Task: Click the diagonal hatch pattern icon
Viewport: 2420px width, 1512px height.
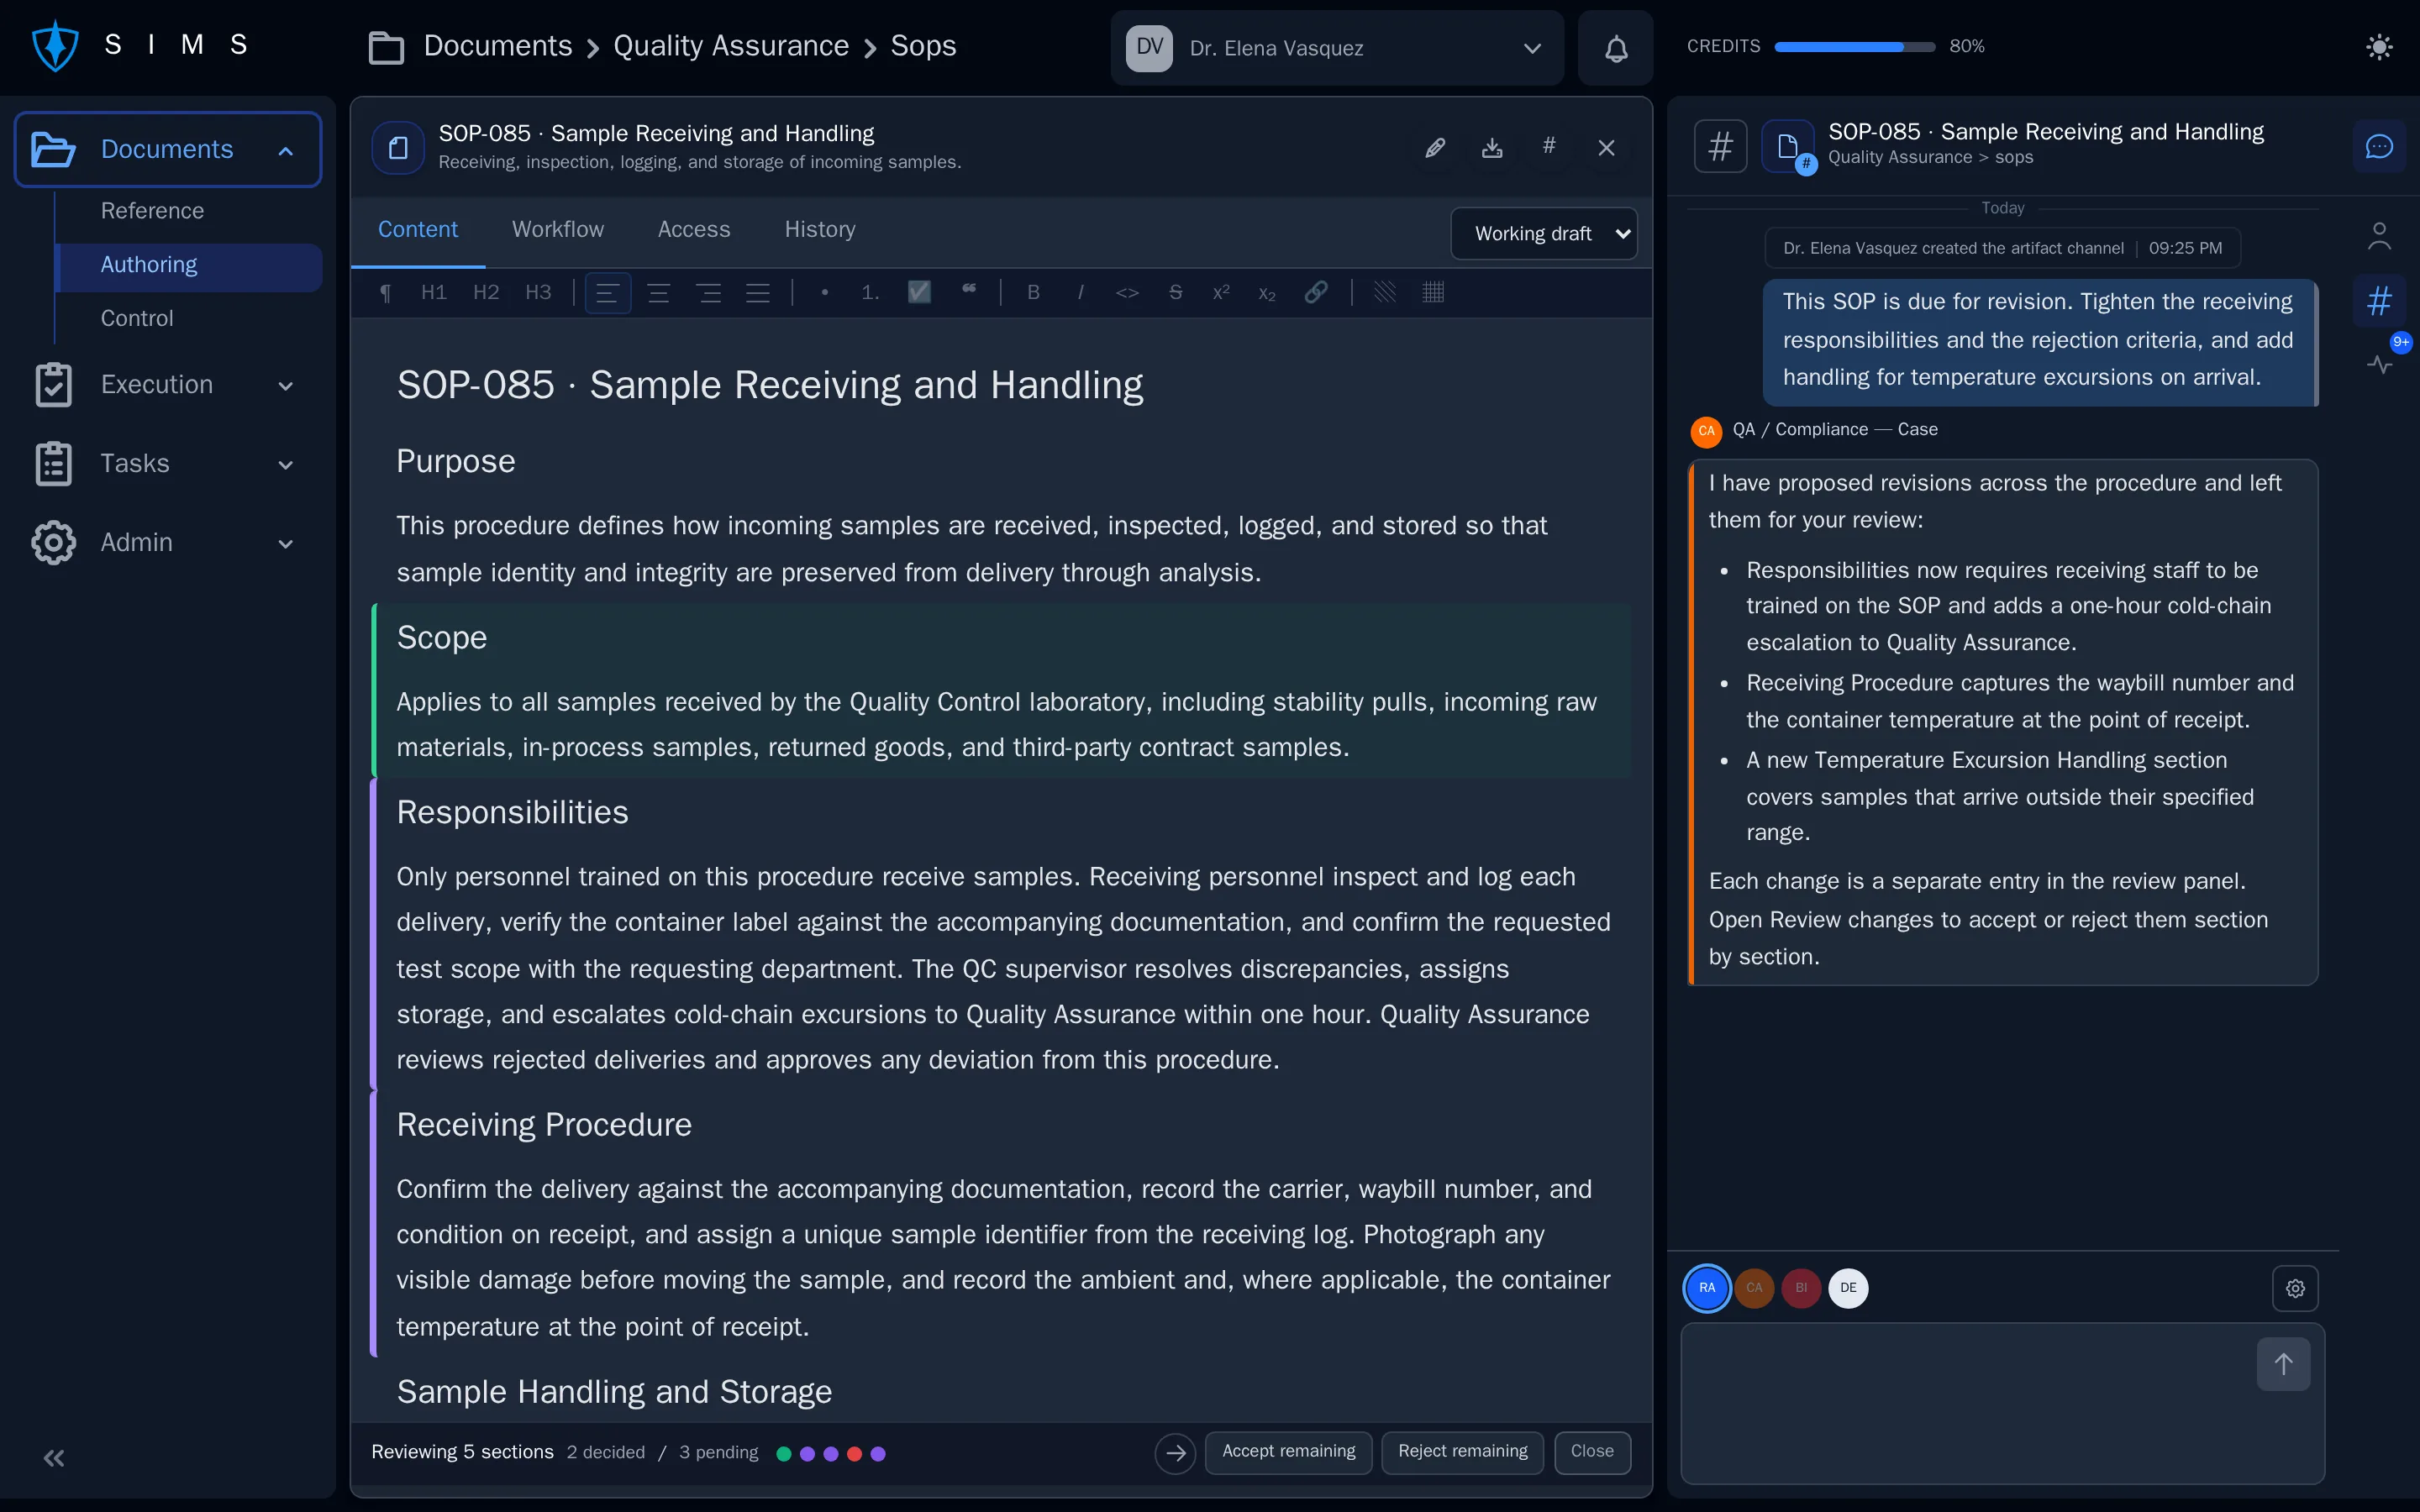Action: tap(1384, 292)
